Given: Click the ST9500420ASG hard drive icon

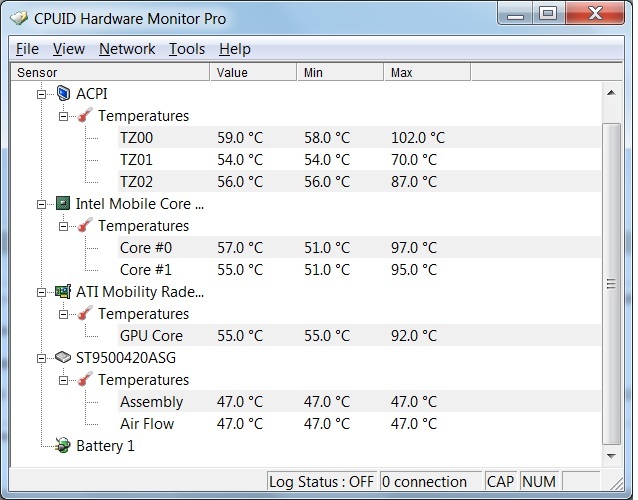Looking at the screenshot, I should [63, 357].
